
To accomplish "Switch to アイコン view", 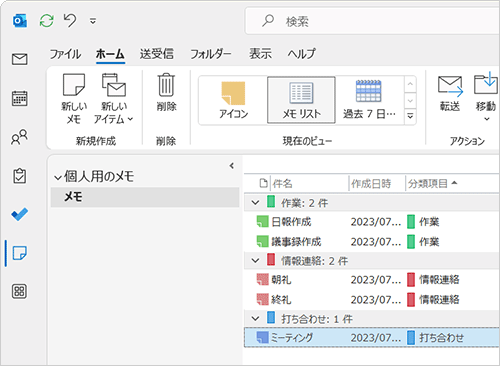I will [x=233, y=100].
